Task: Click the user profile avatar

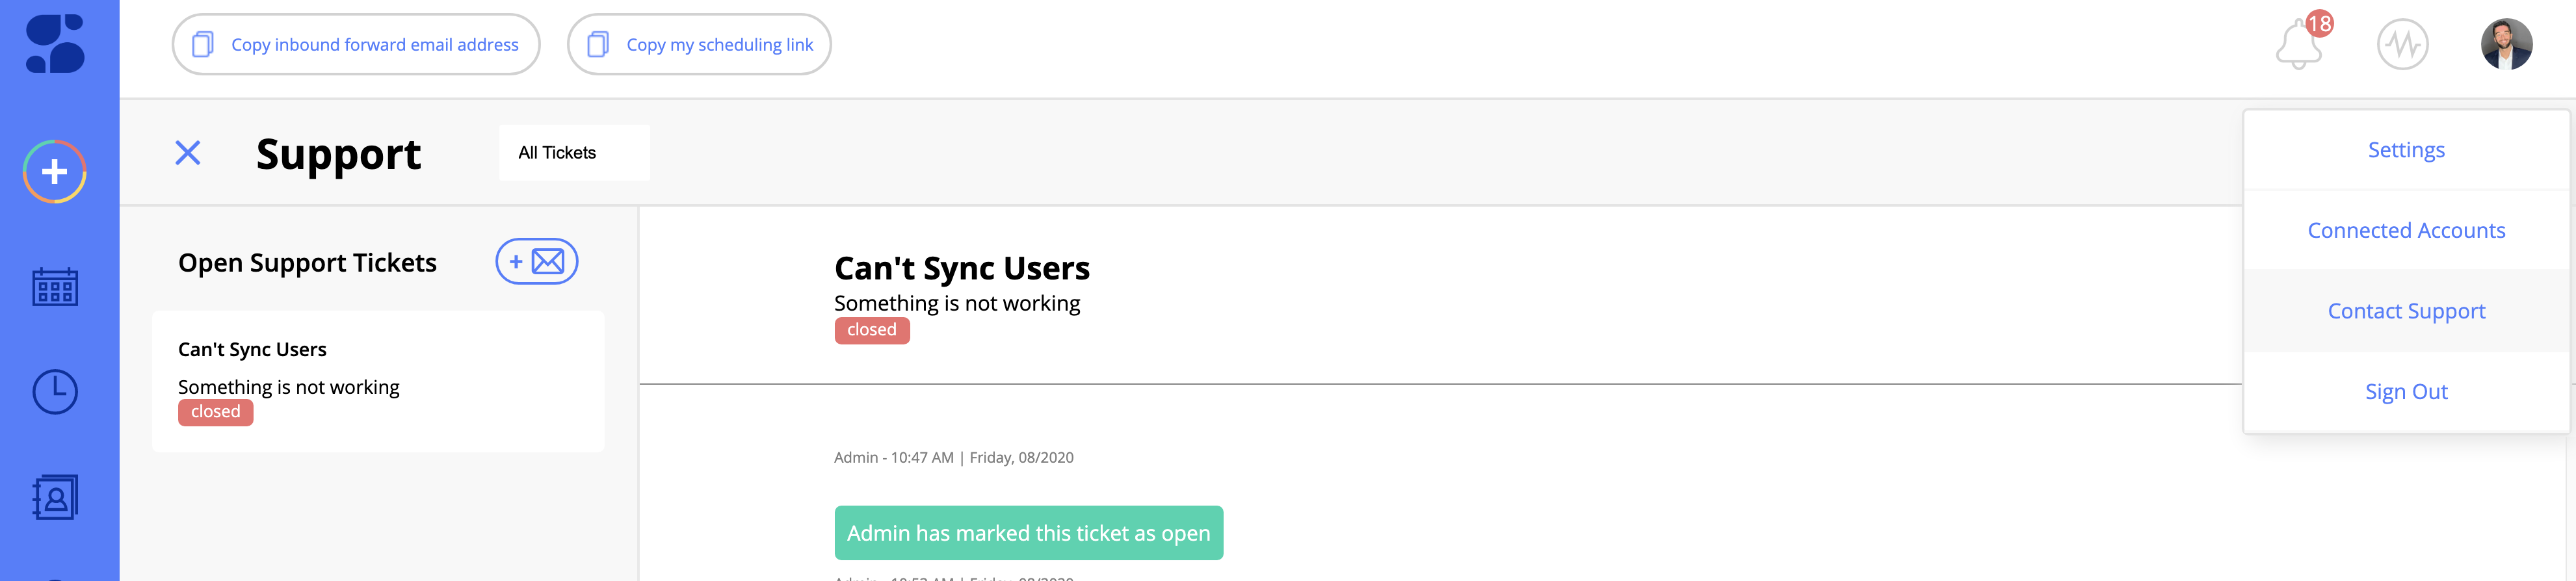Action: click(2506, 45)
